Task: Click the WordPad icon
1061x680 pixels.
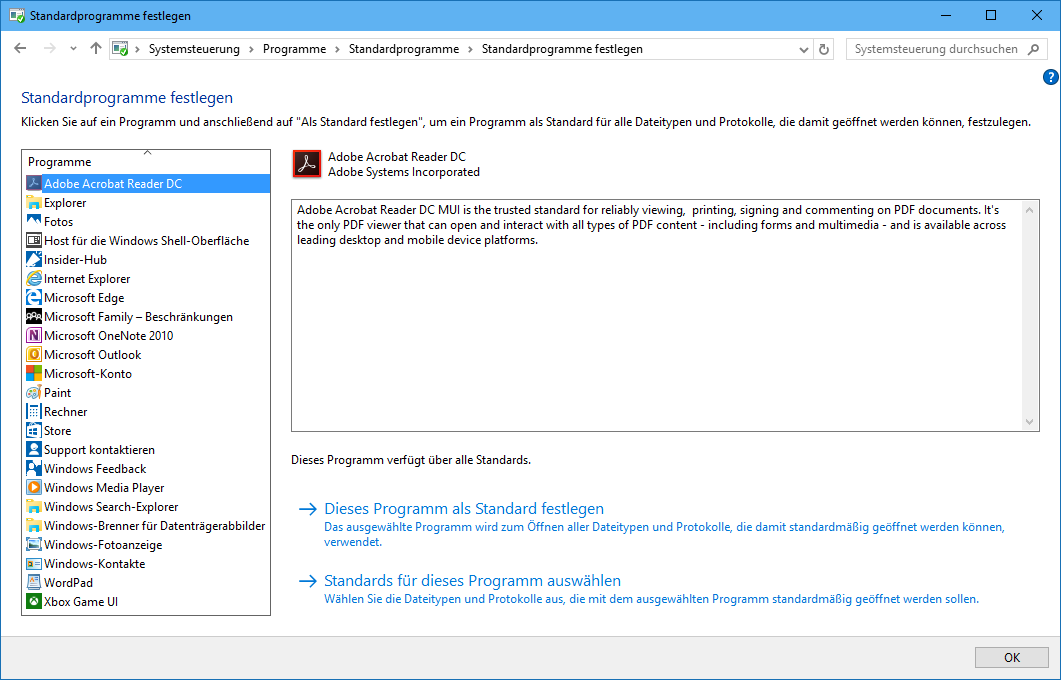Action: pyautogui.click(x=34, y=582)
